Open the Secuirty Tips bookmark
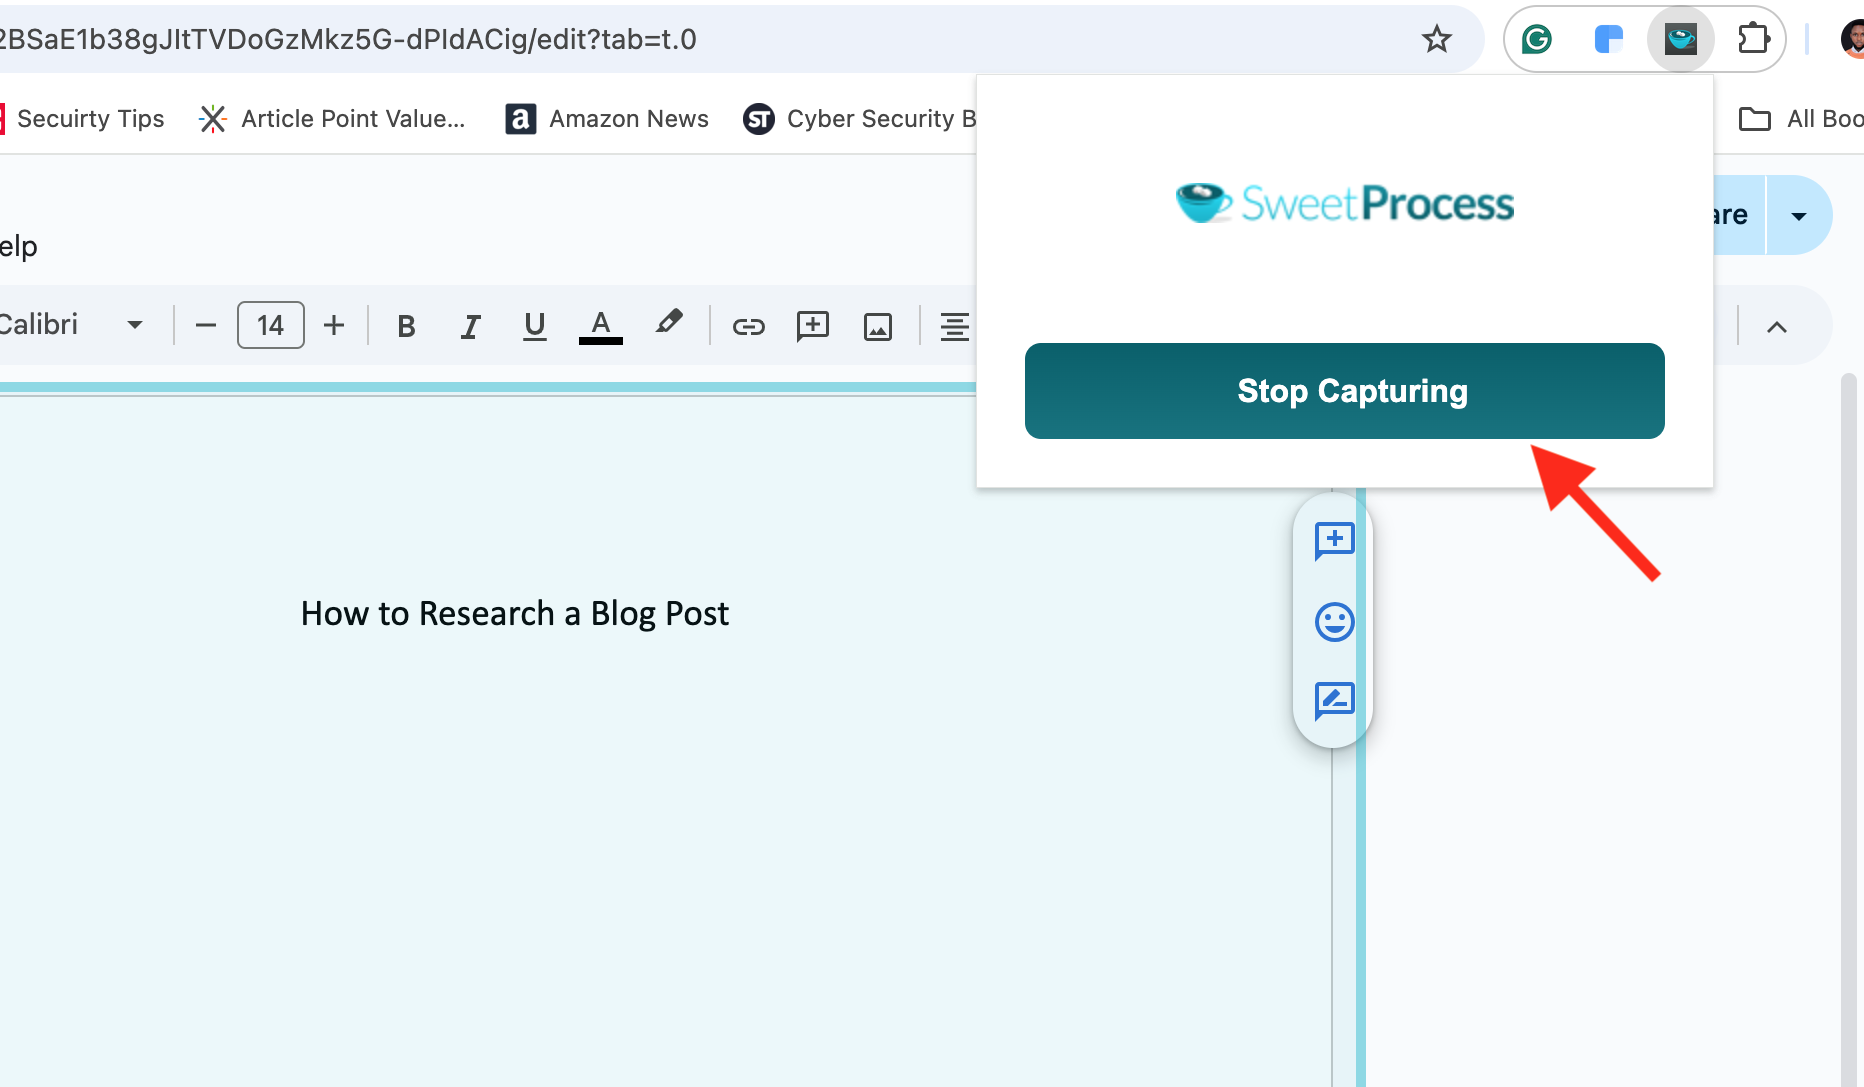Screen dimensions: 1864x1087 point(83,119)
